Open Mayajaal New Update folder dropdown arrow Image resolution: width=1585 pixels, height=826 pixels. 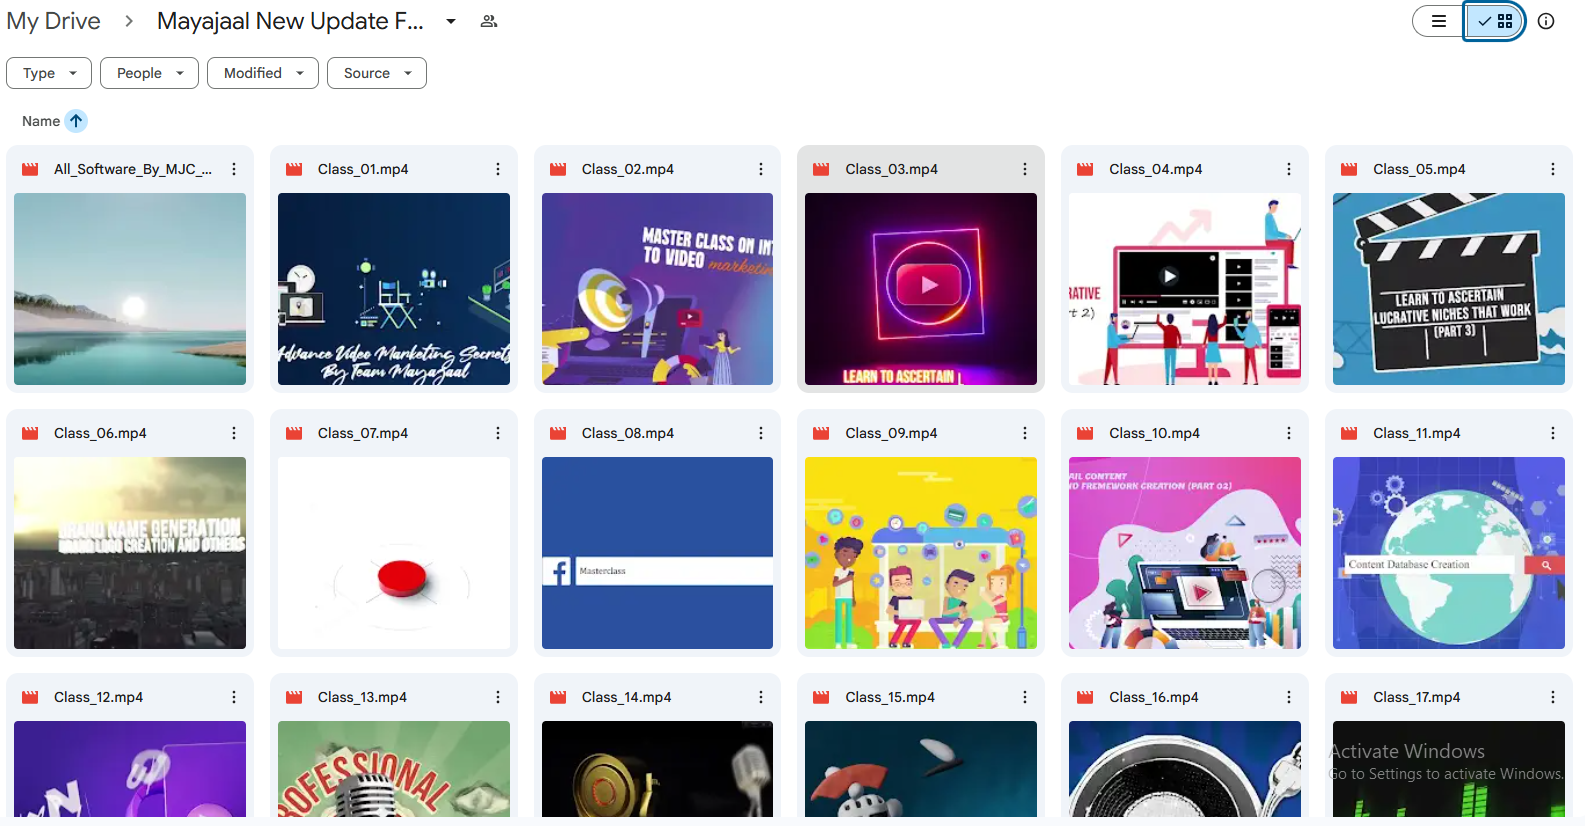(x=451, y=21)
